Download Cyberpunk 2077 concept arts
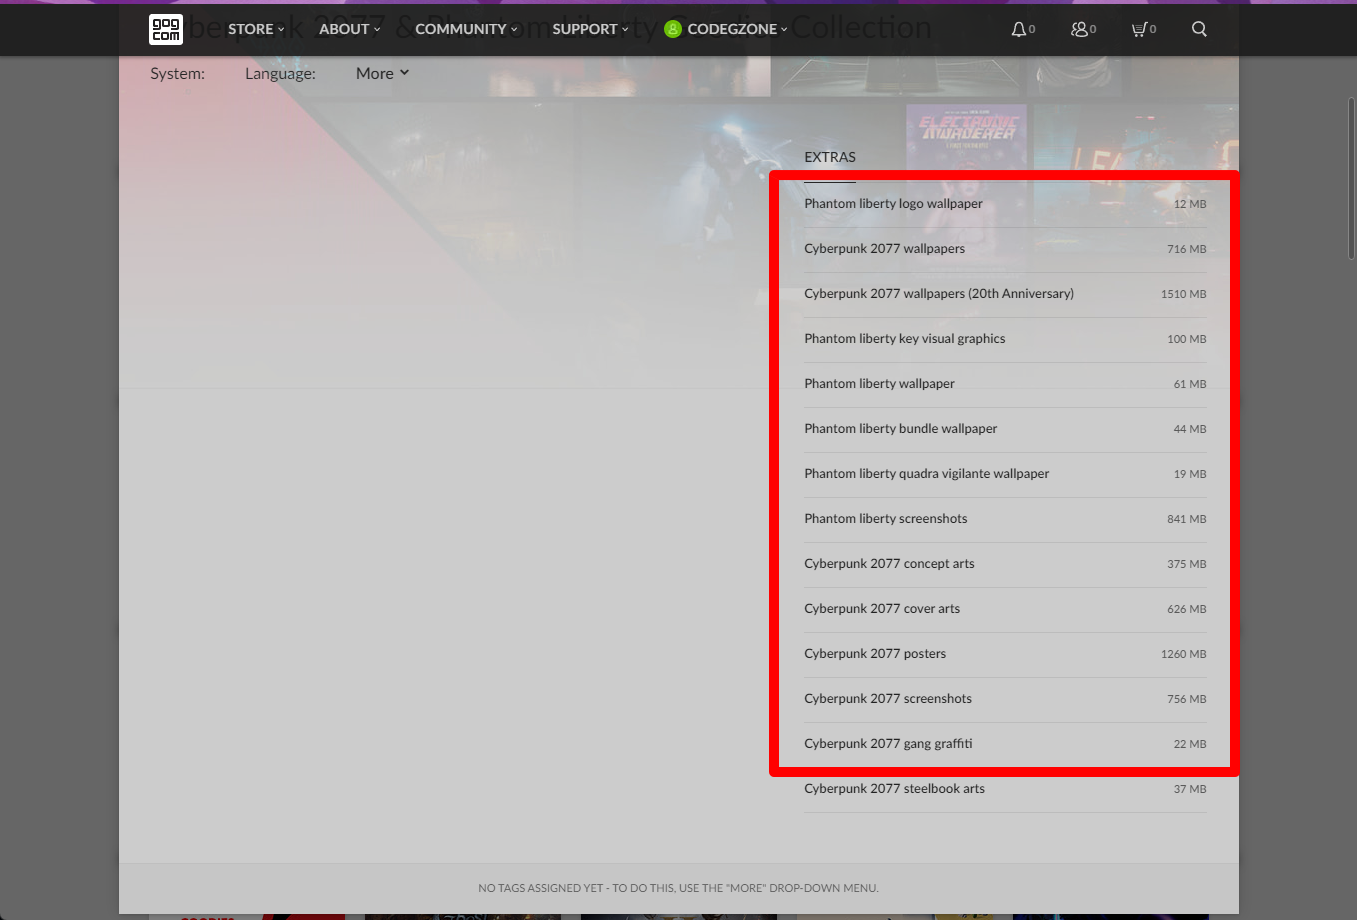Viewport: 1357px width, 920px height. click(x=1005, y=564)
